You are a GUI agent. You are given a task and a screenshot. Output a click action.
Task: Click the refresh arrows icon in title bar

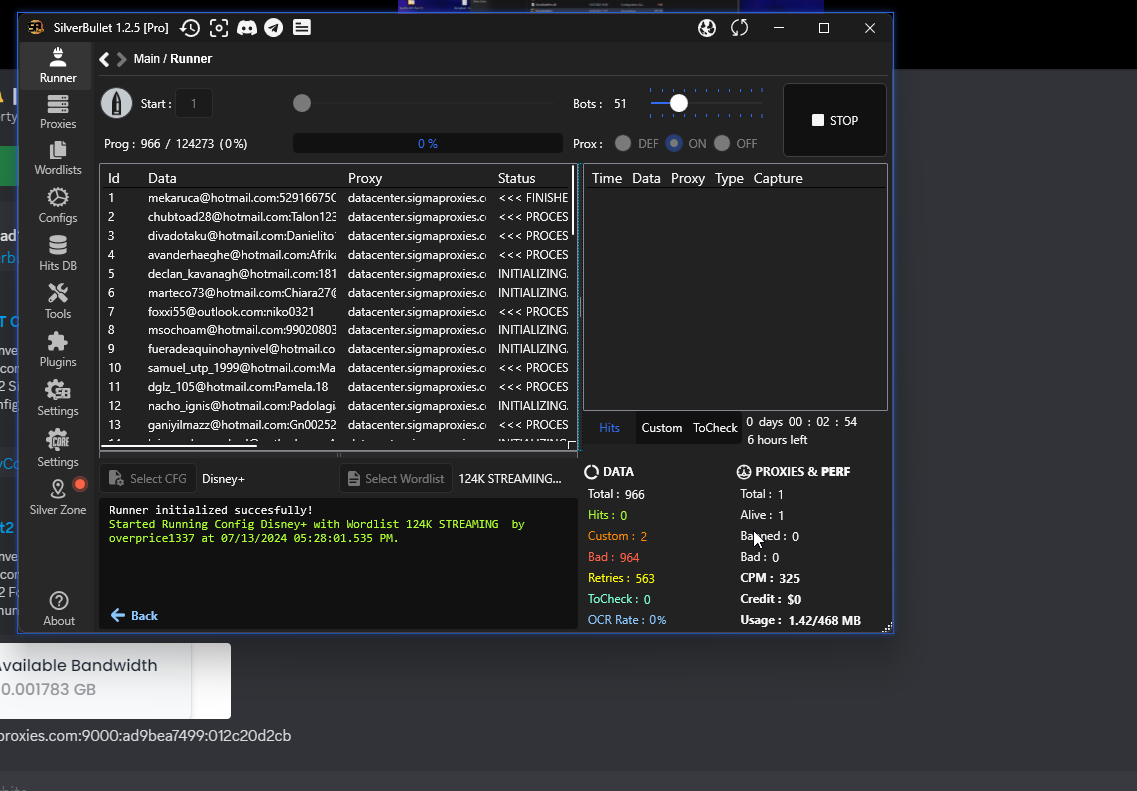point(739,28)
